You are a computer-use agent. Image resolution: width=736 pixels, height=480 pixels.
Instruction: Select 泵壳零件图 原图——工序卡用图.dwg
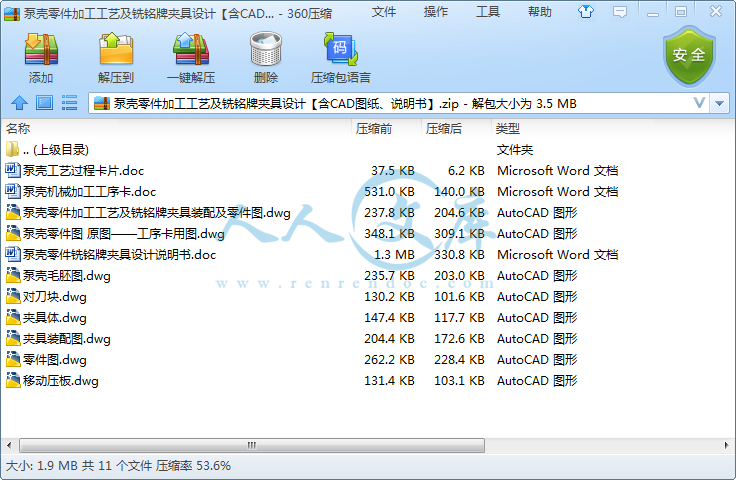[123, 234]
